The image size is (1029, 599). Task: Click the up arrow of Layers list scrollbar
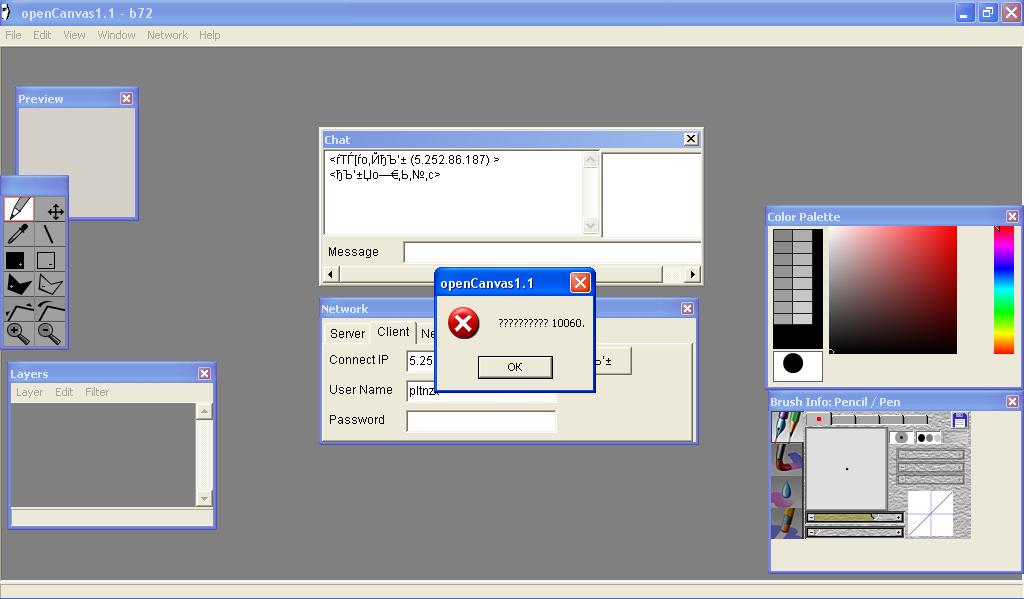coord(204,411)
